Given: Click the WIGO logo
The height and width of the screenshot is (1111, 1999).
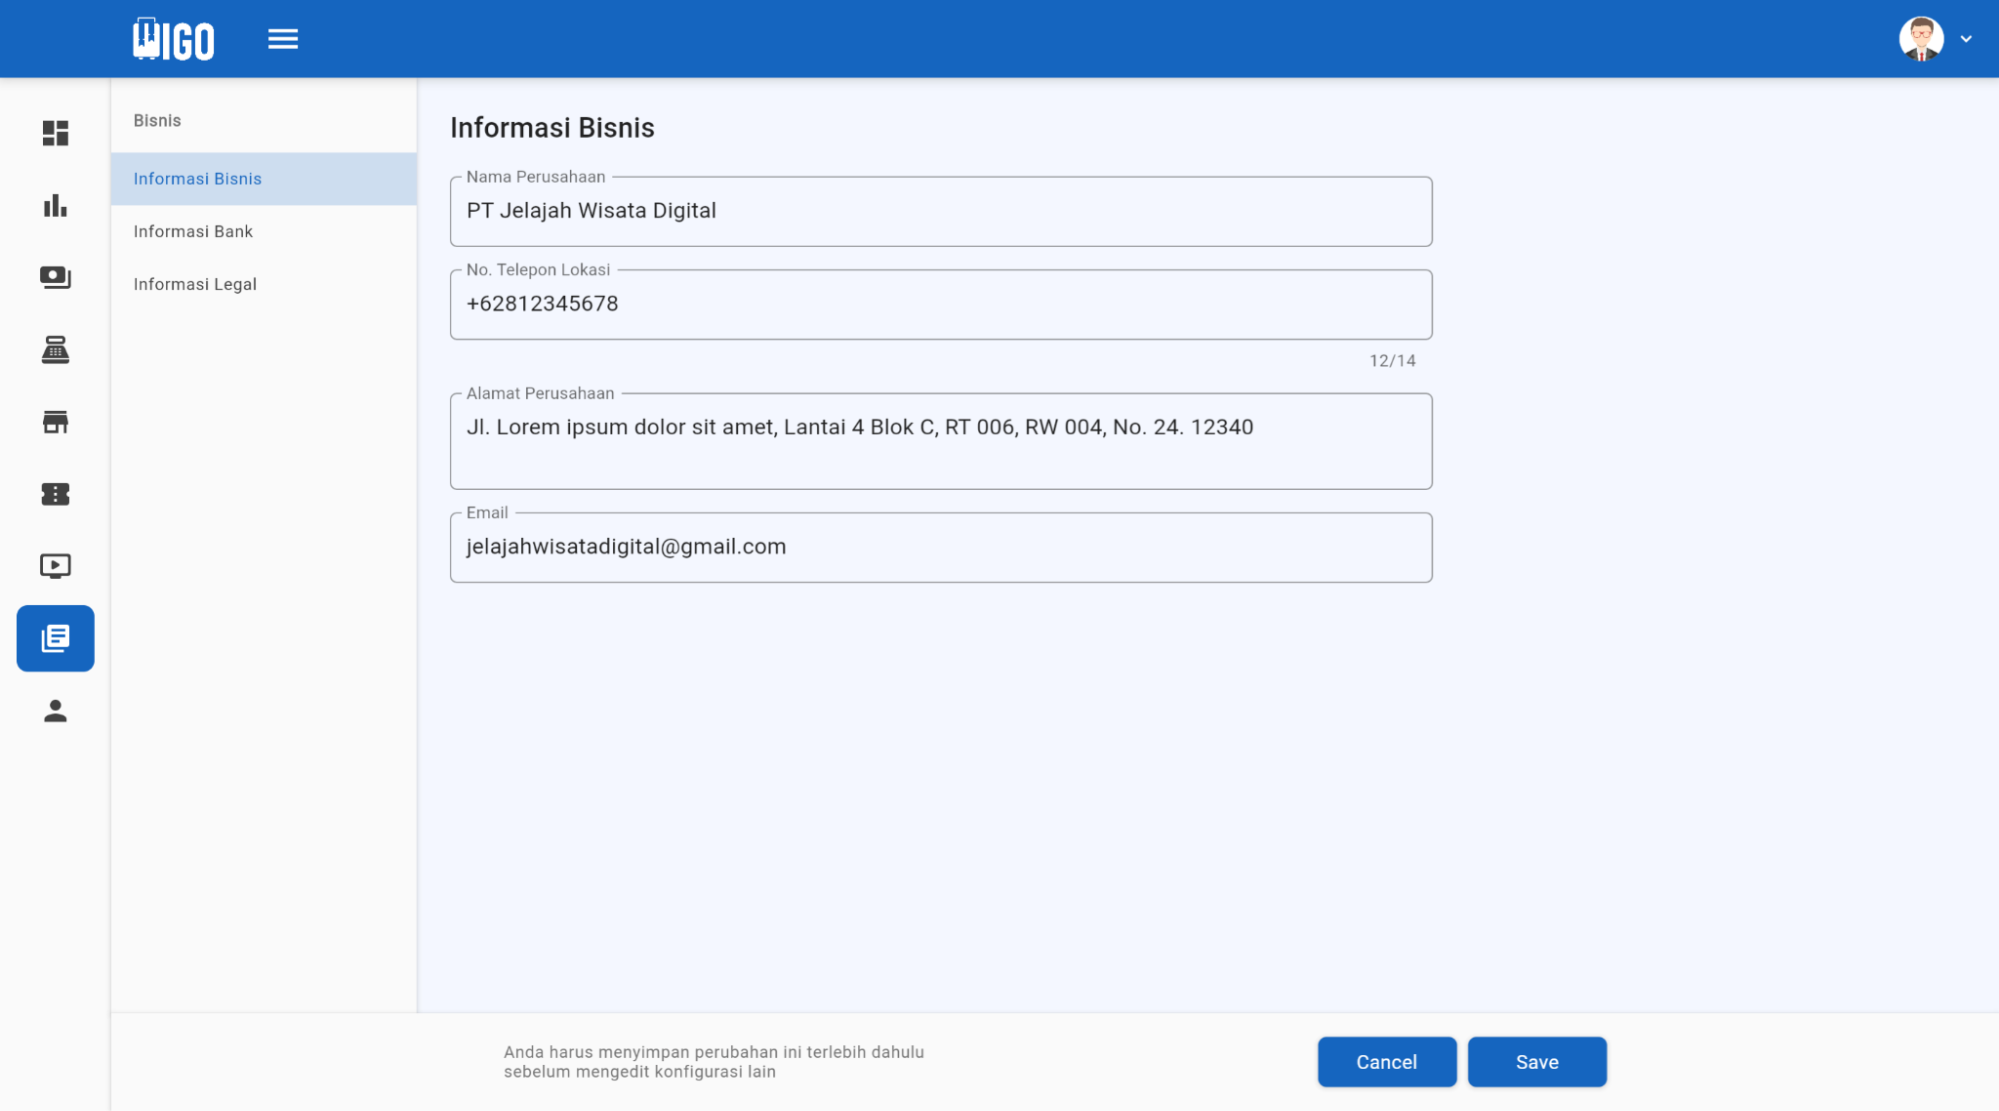Looking at the screenshot, I should 174,39.
